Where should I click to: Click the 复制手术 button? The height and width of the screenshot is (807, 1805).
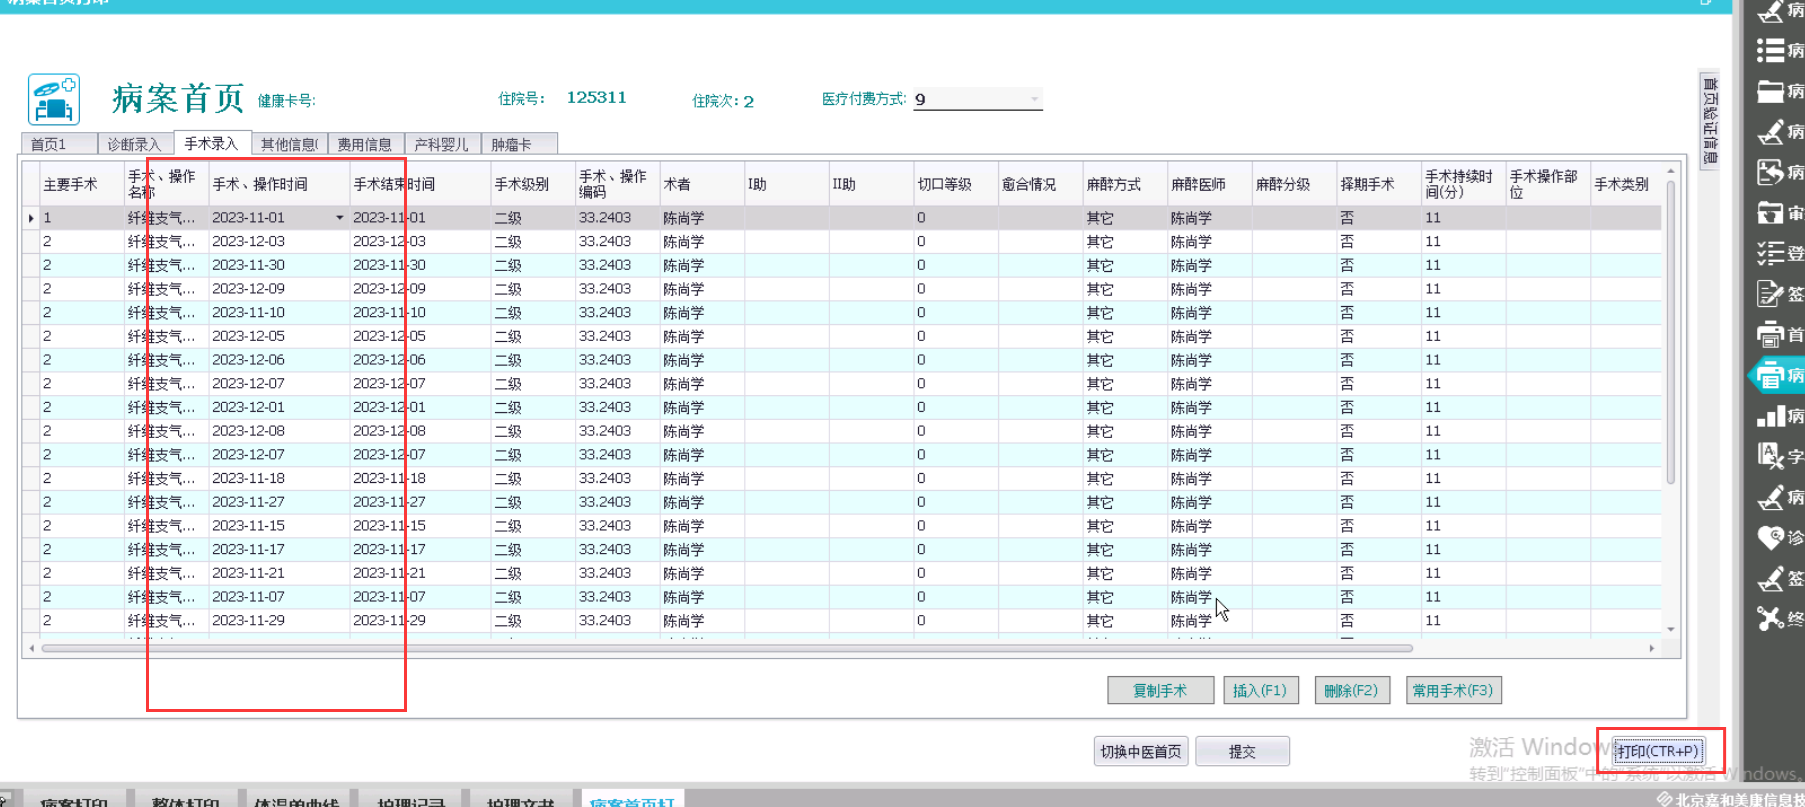(1160, 690)
